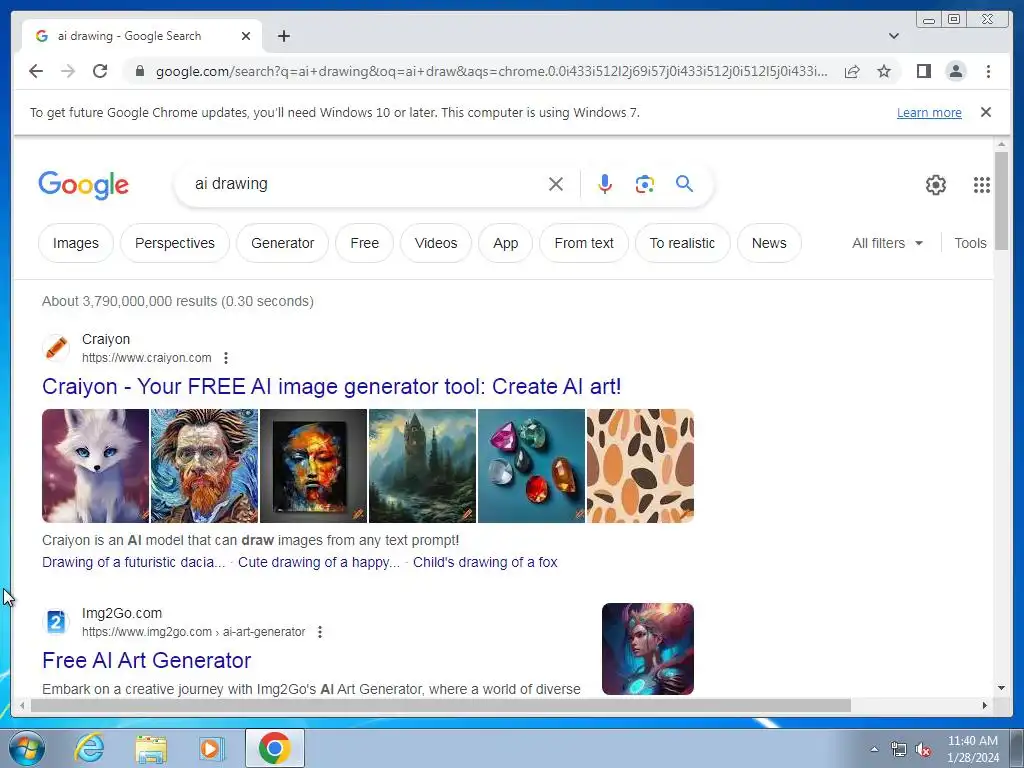Search by image with Google Lens
Image resolution: width=1024 pixels, height=768 pixels.
tap(645, 184)
